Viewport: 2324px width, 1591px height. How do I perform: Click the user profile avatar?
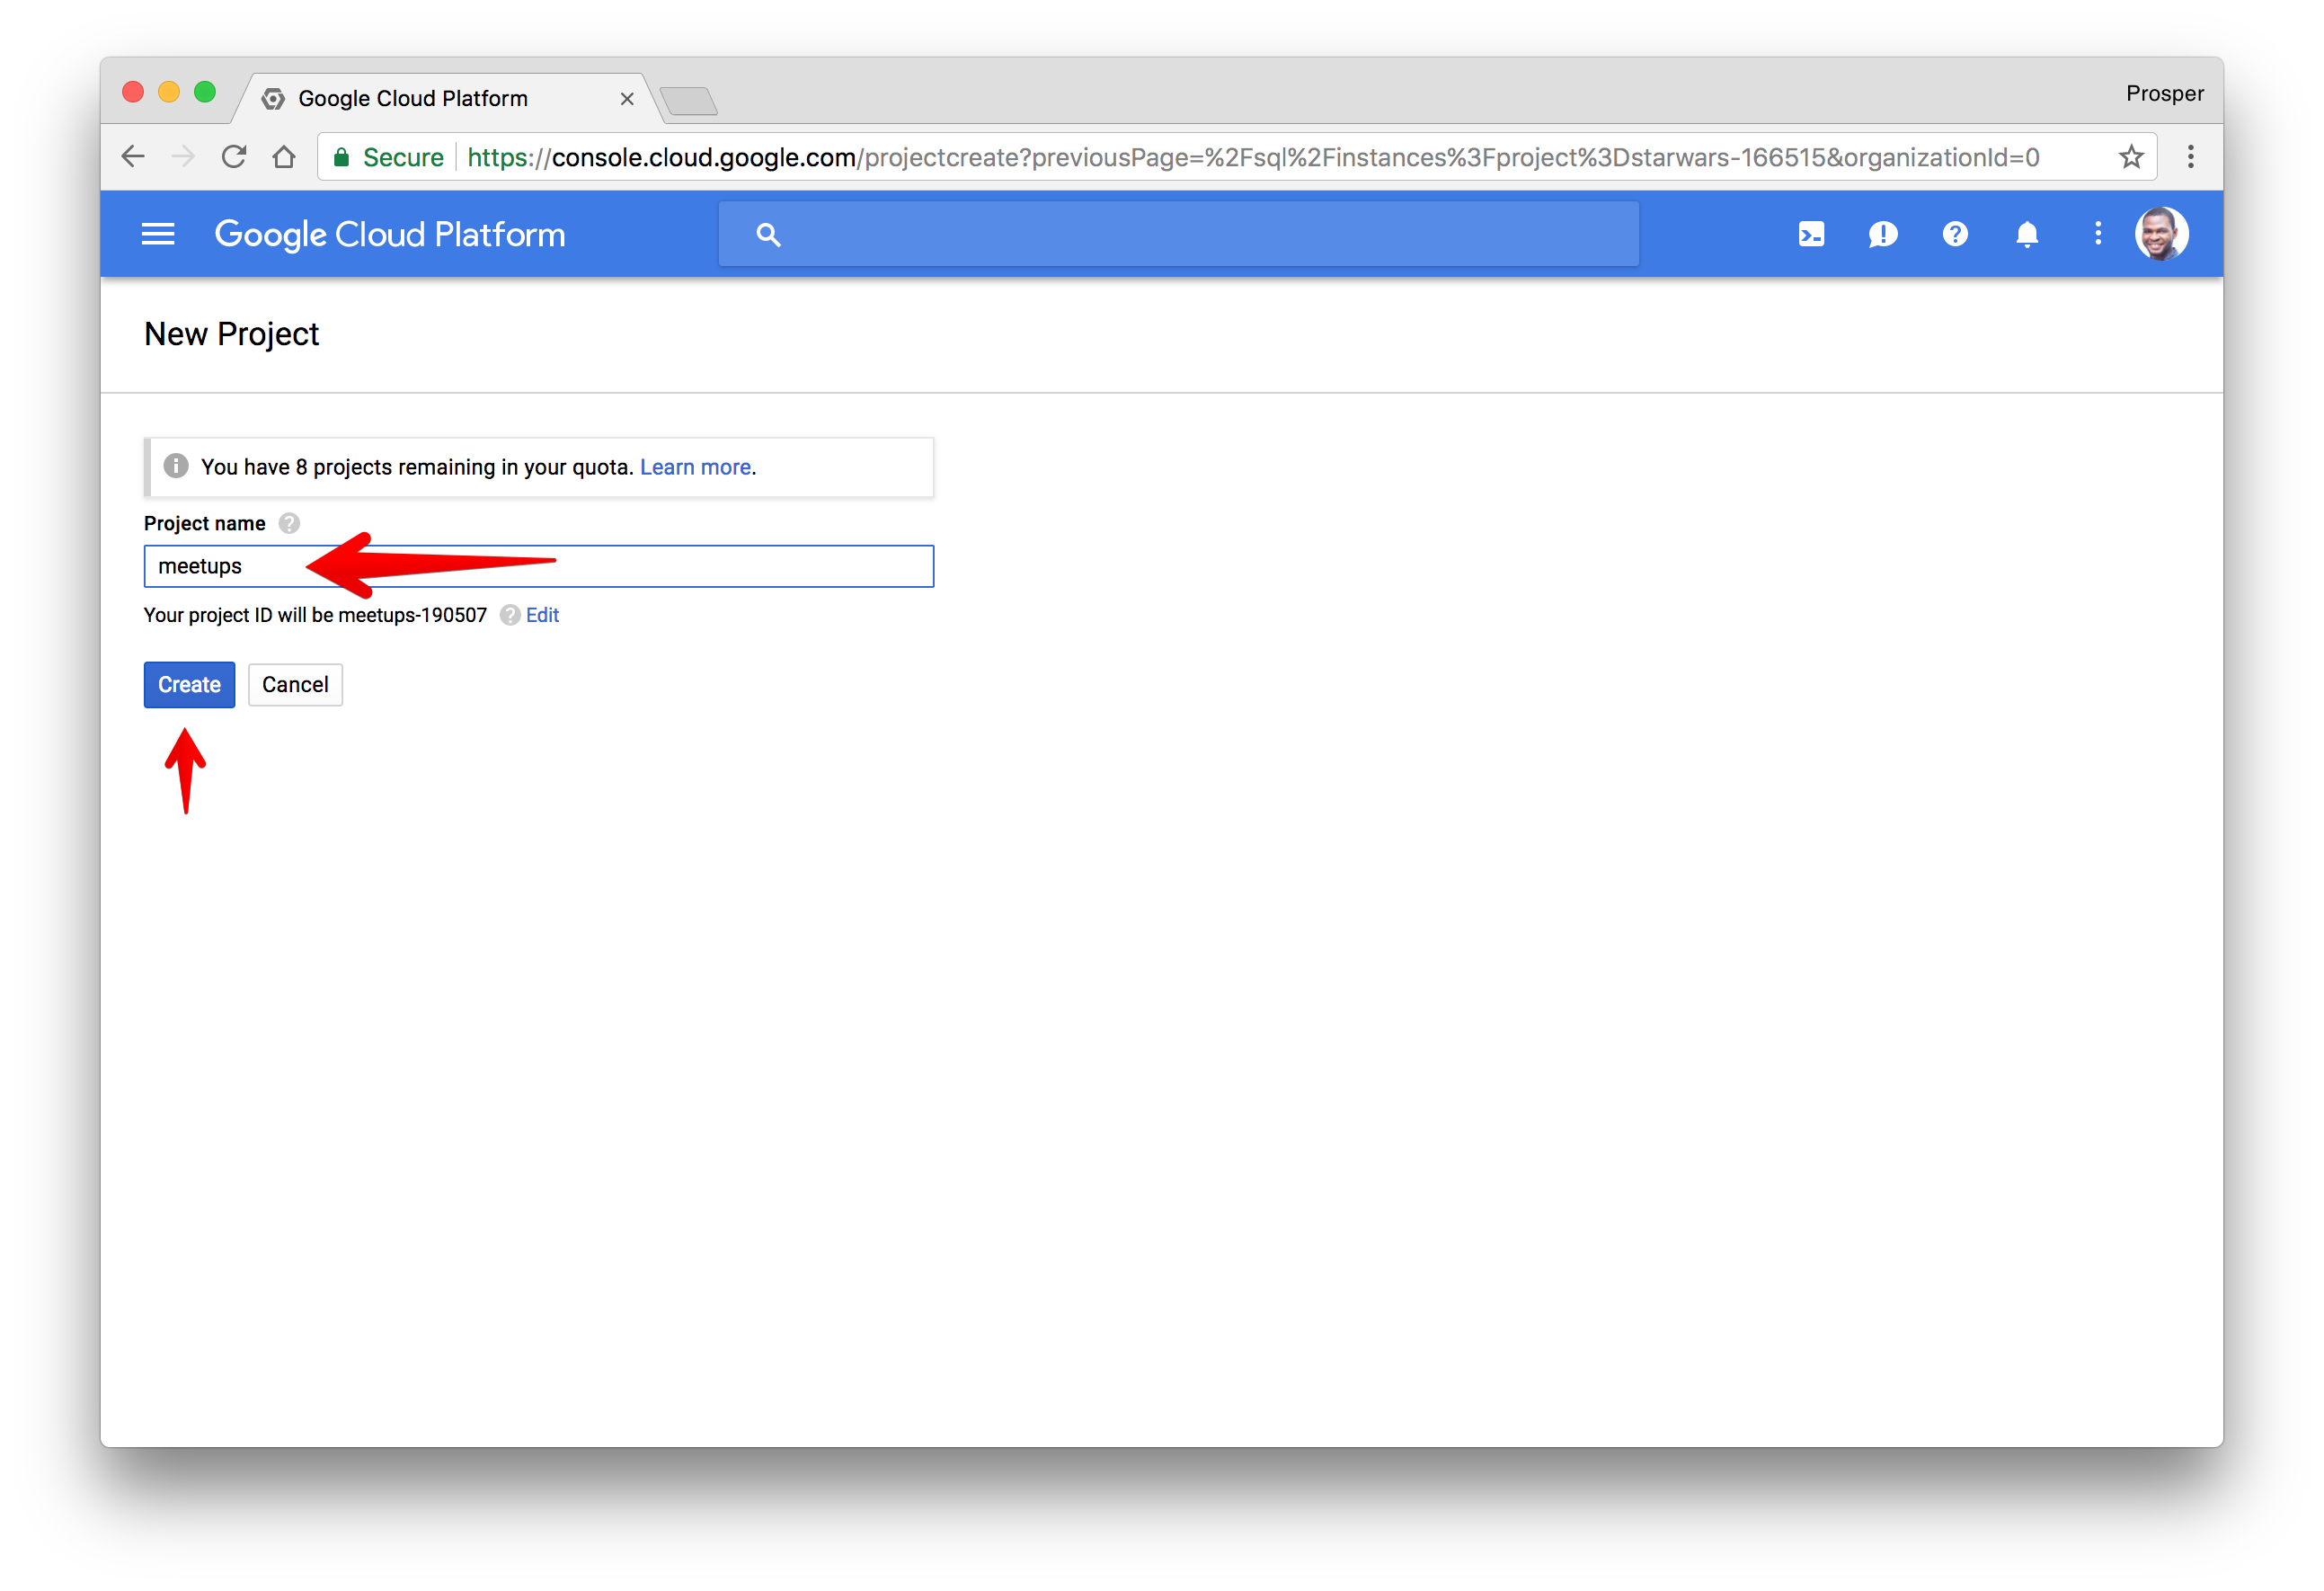pyautogui.click(x=2161, y=234)
